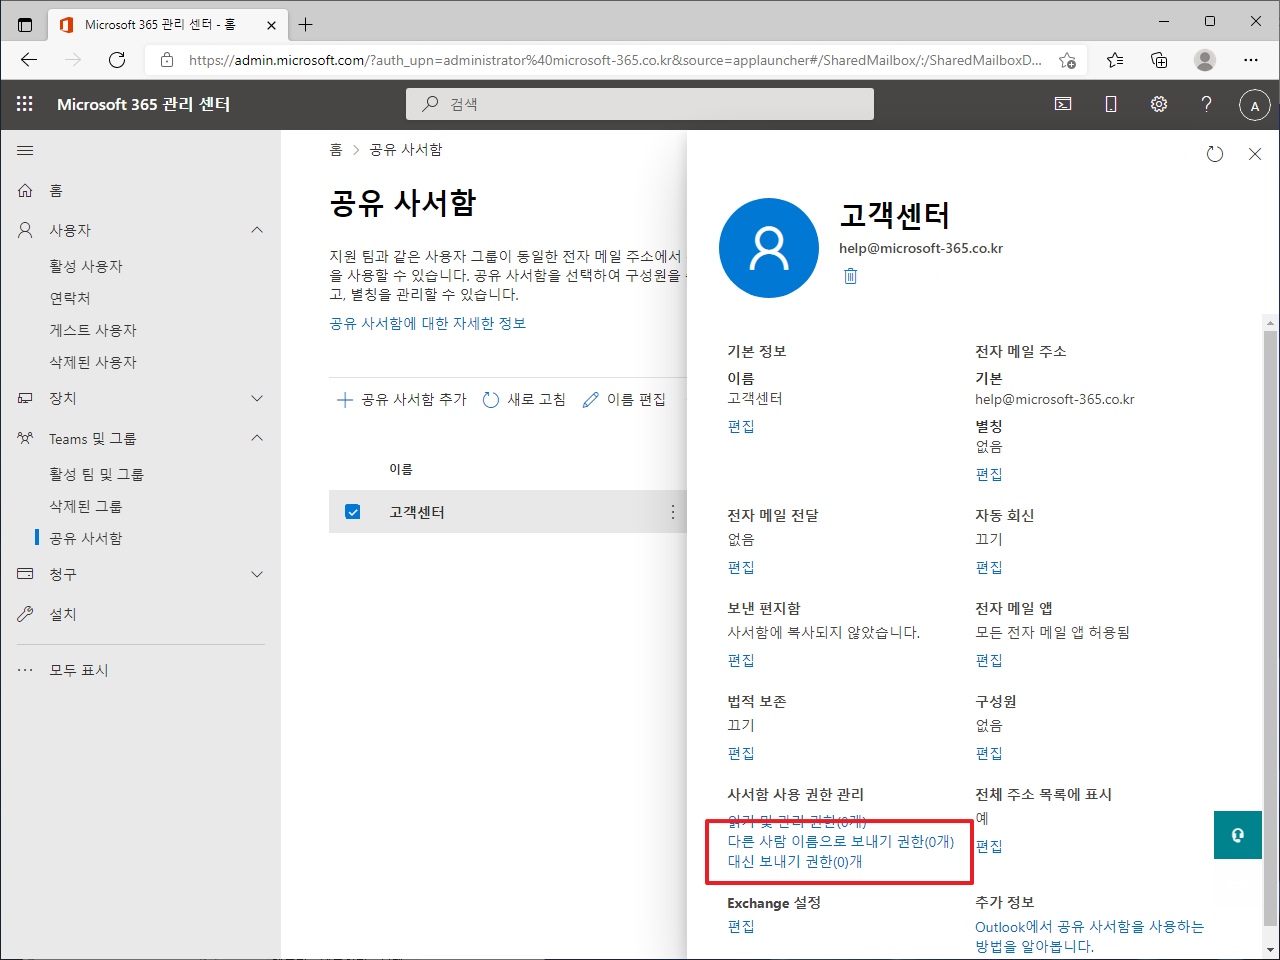
Task: Reload the page in browser toolbar
Action: [x=117, y=60]
